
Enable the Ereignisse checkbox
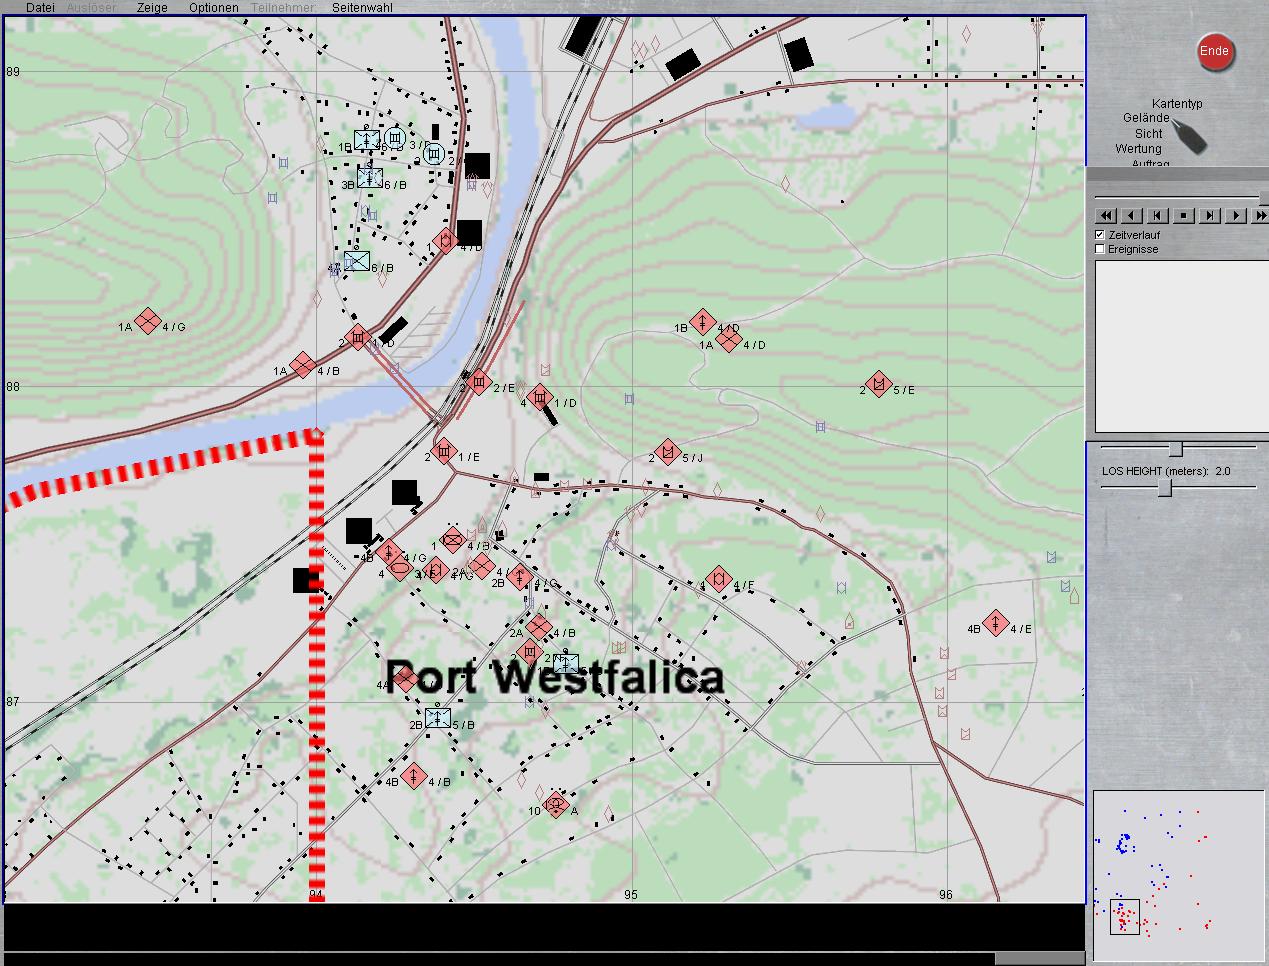click(x=1100, y=249)
